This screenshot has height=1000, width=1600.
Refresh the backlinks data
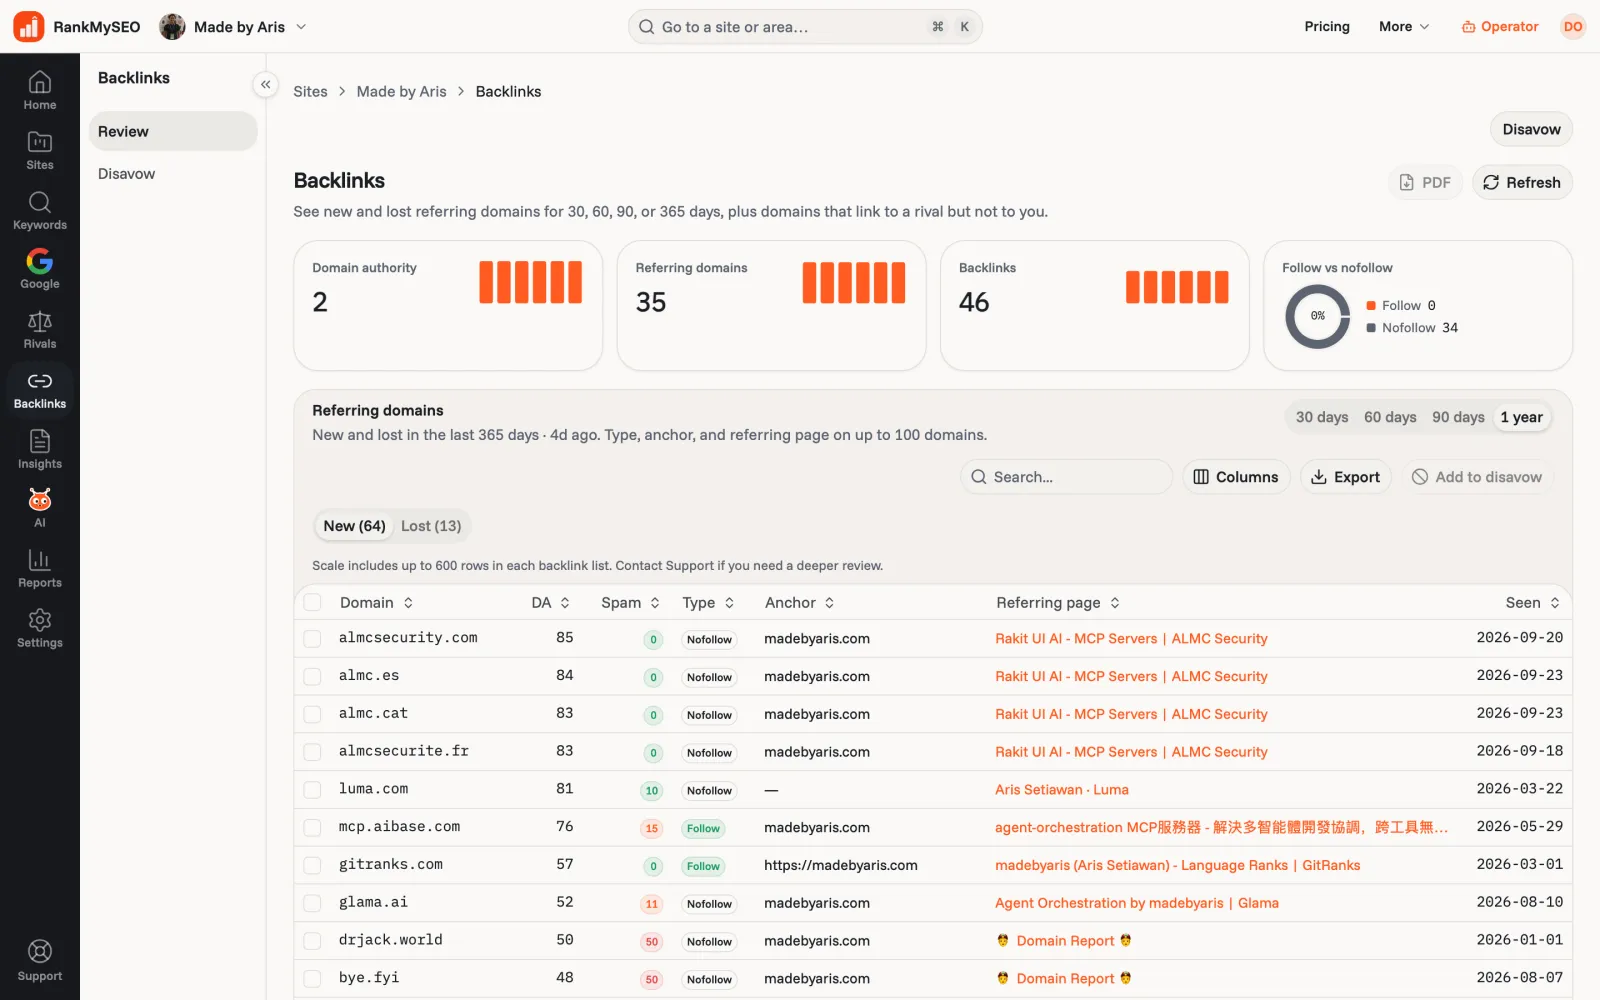tap(1522, 182)
